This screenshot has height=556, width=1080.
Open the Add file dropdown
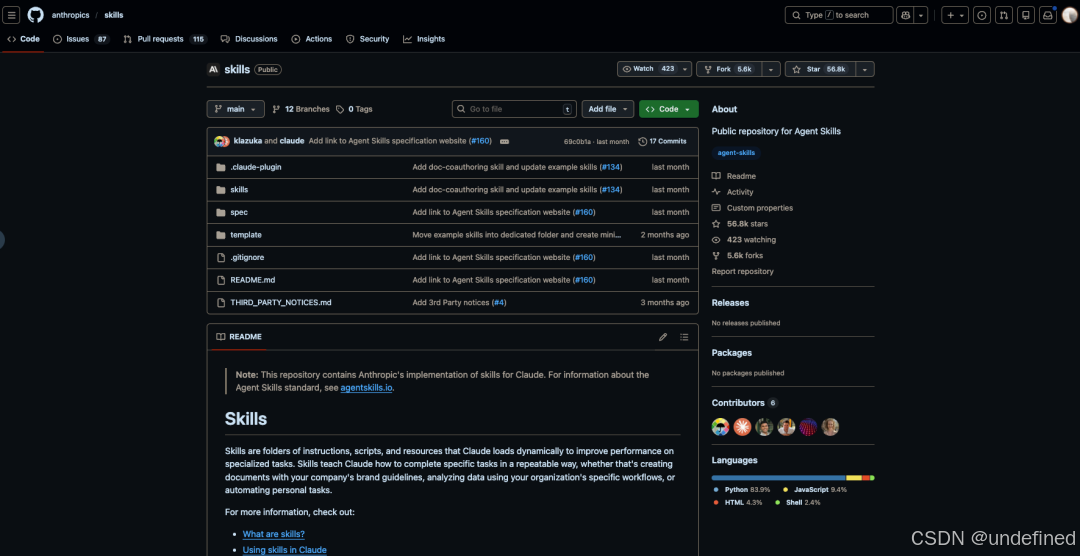pyautogui.click(x=608, y=109)
